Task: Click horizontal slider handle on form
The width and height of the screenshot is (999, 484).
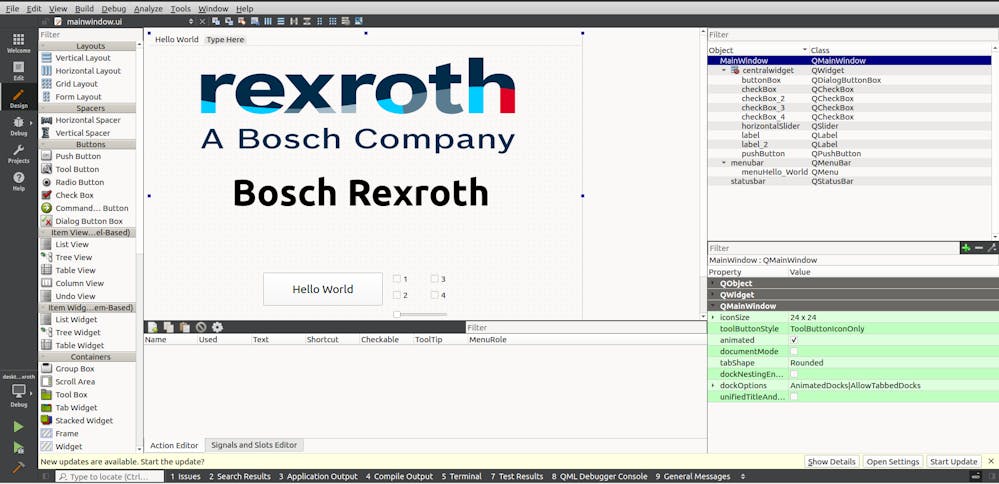Action: [397, 314]
